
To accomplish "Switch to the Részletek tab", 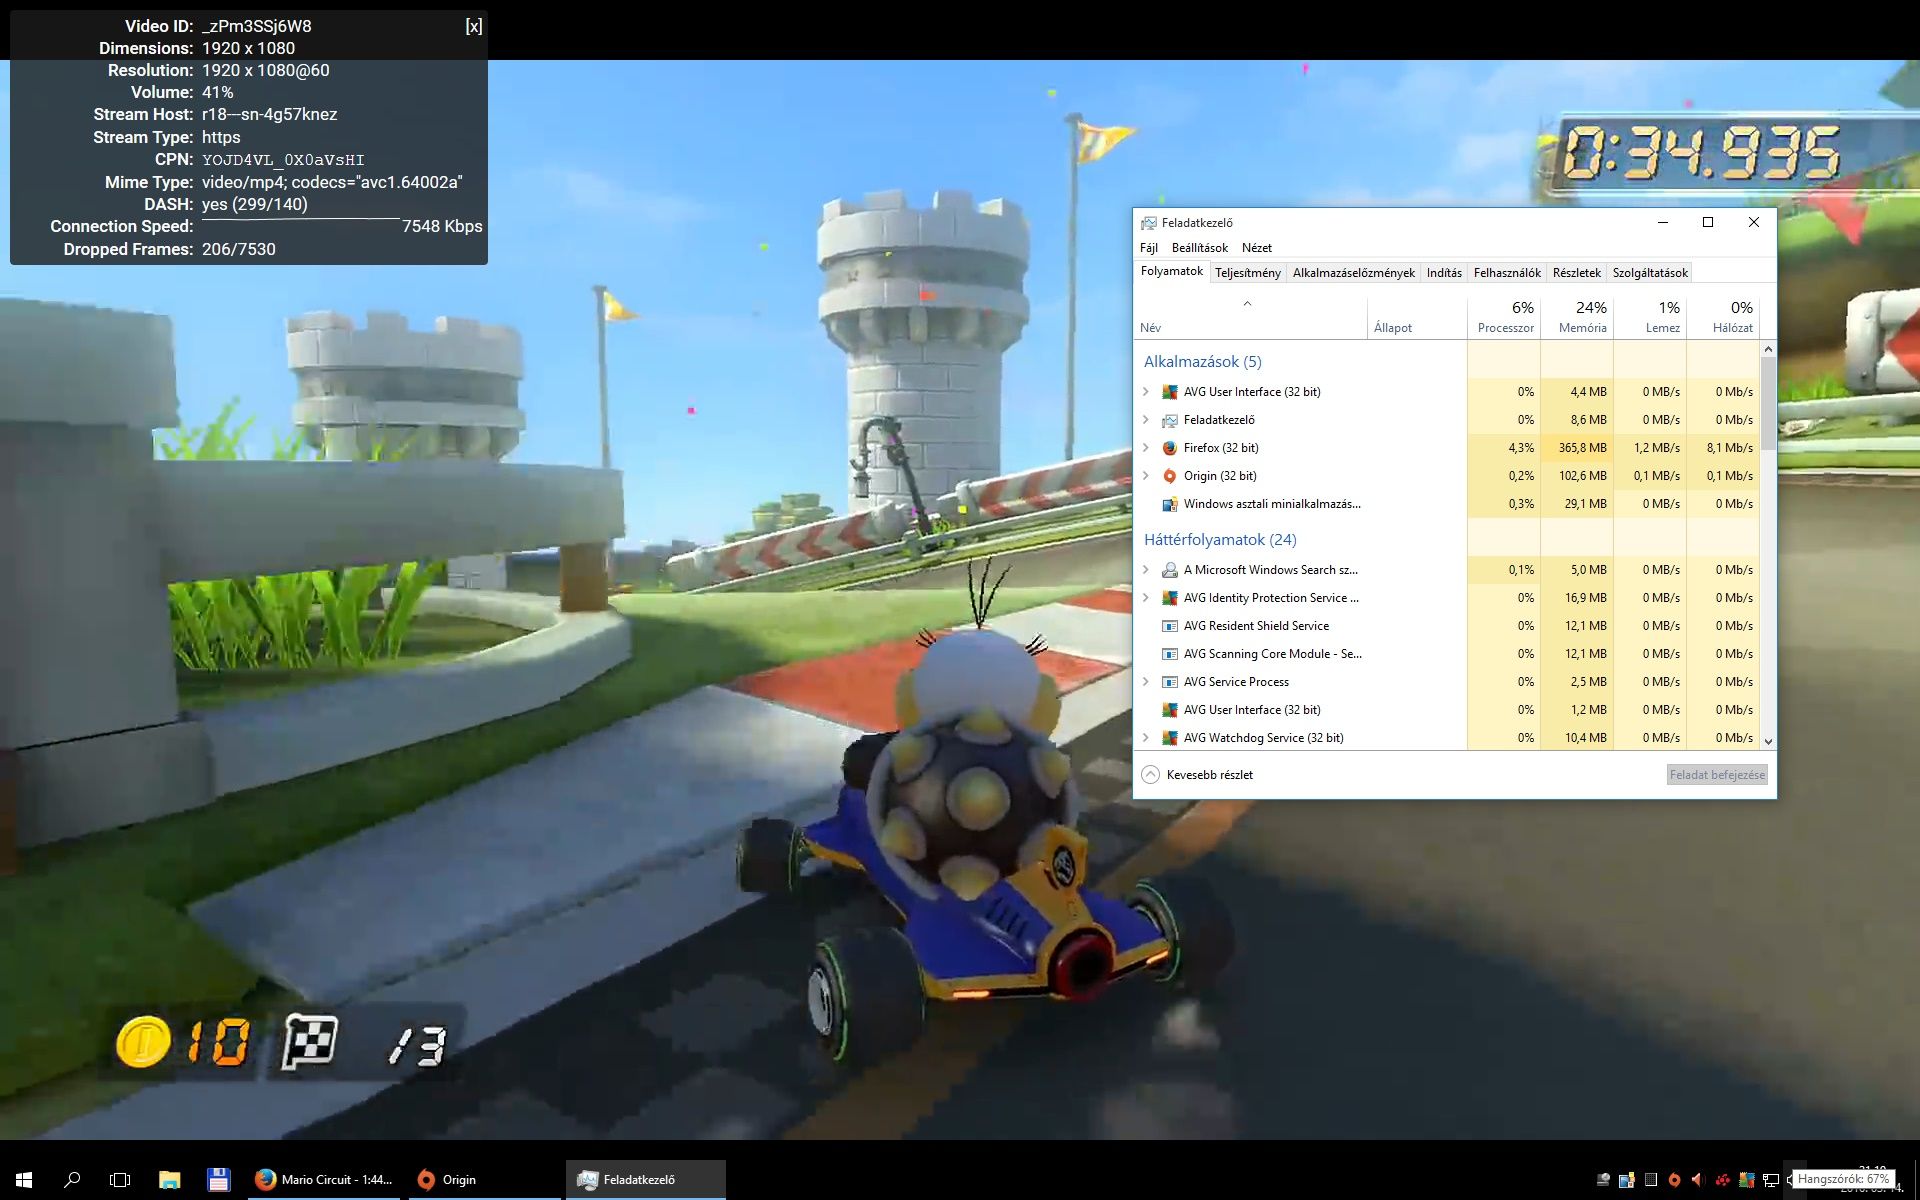I will (x=1577, y=273).
